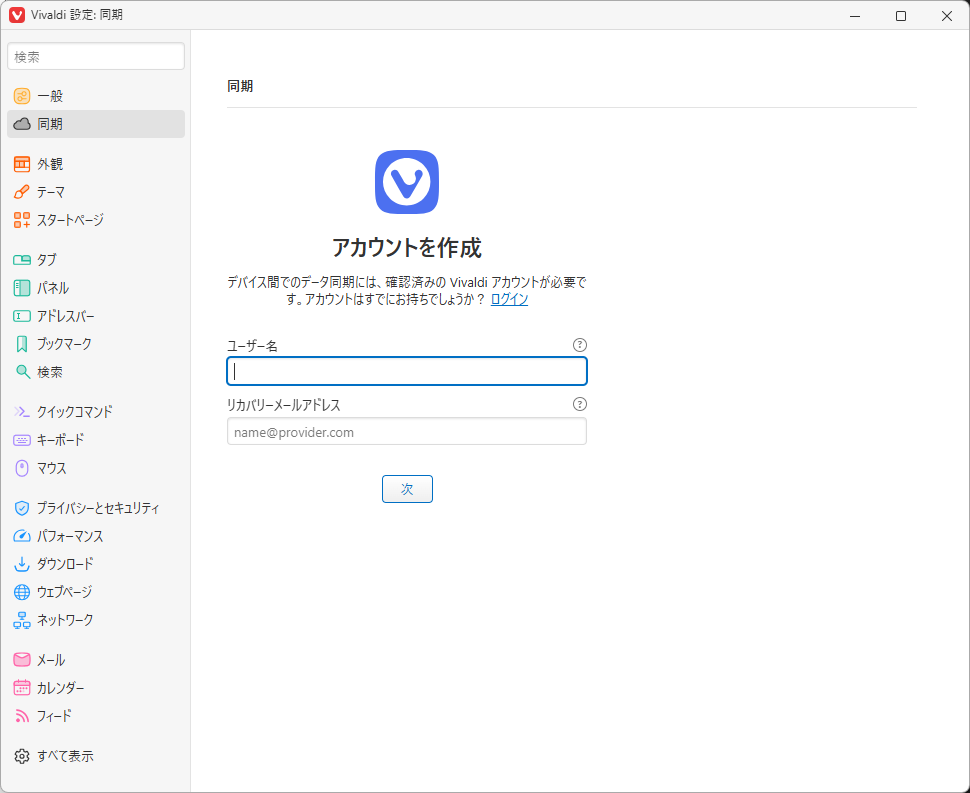Select ウェブページ label in sidebar
Image resolution: width=970 pixels, height=793 pixels.
point(64,592)
